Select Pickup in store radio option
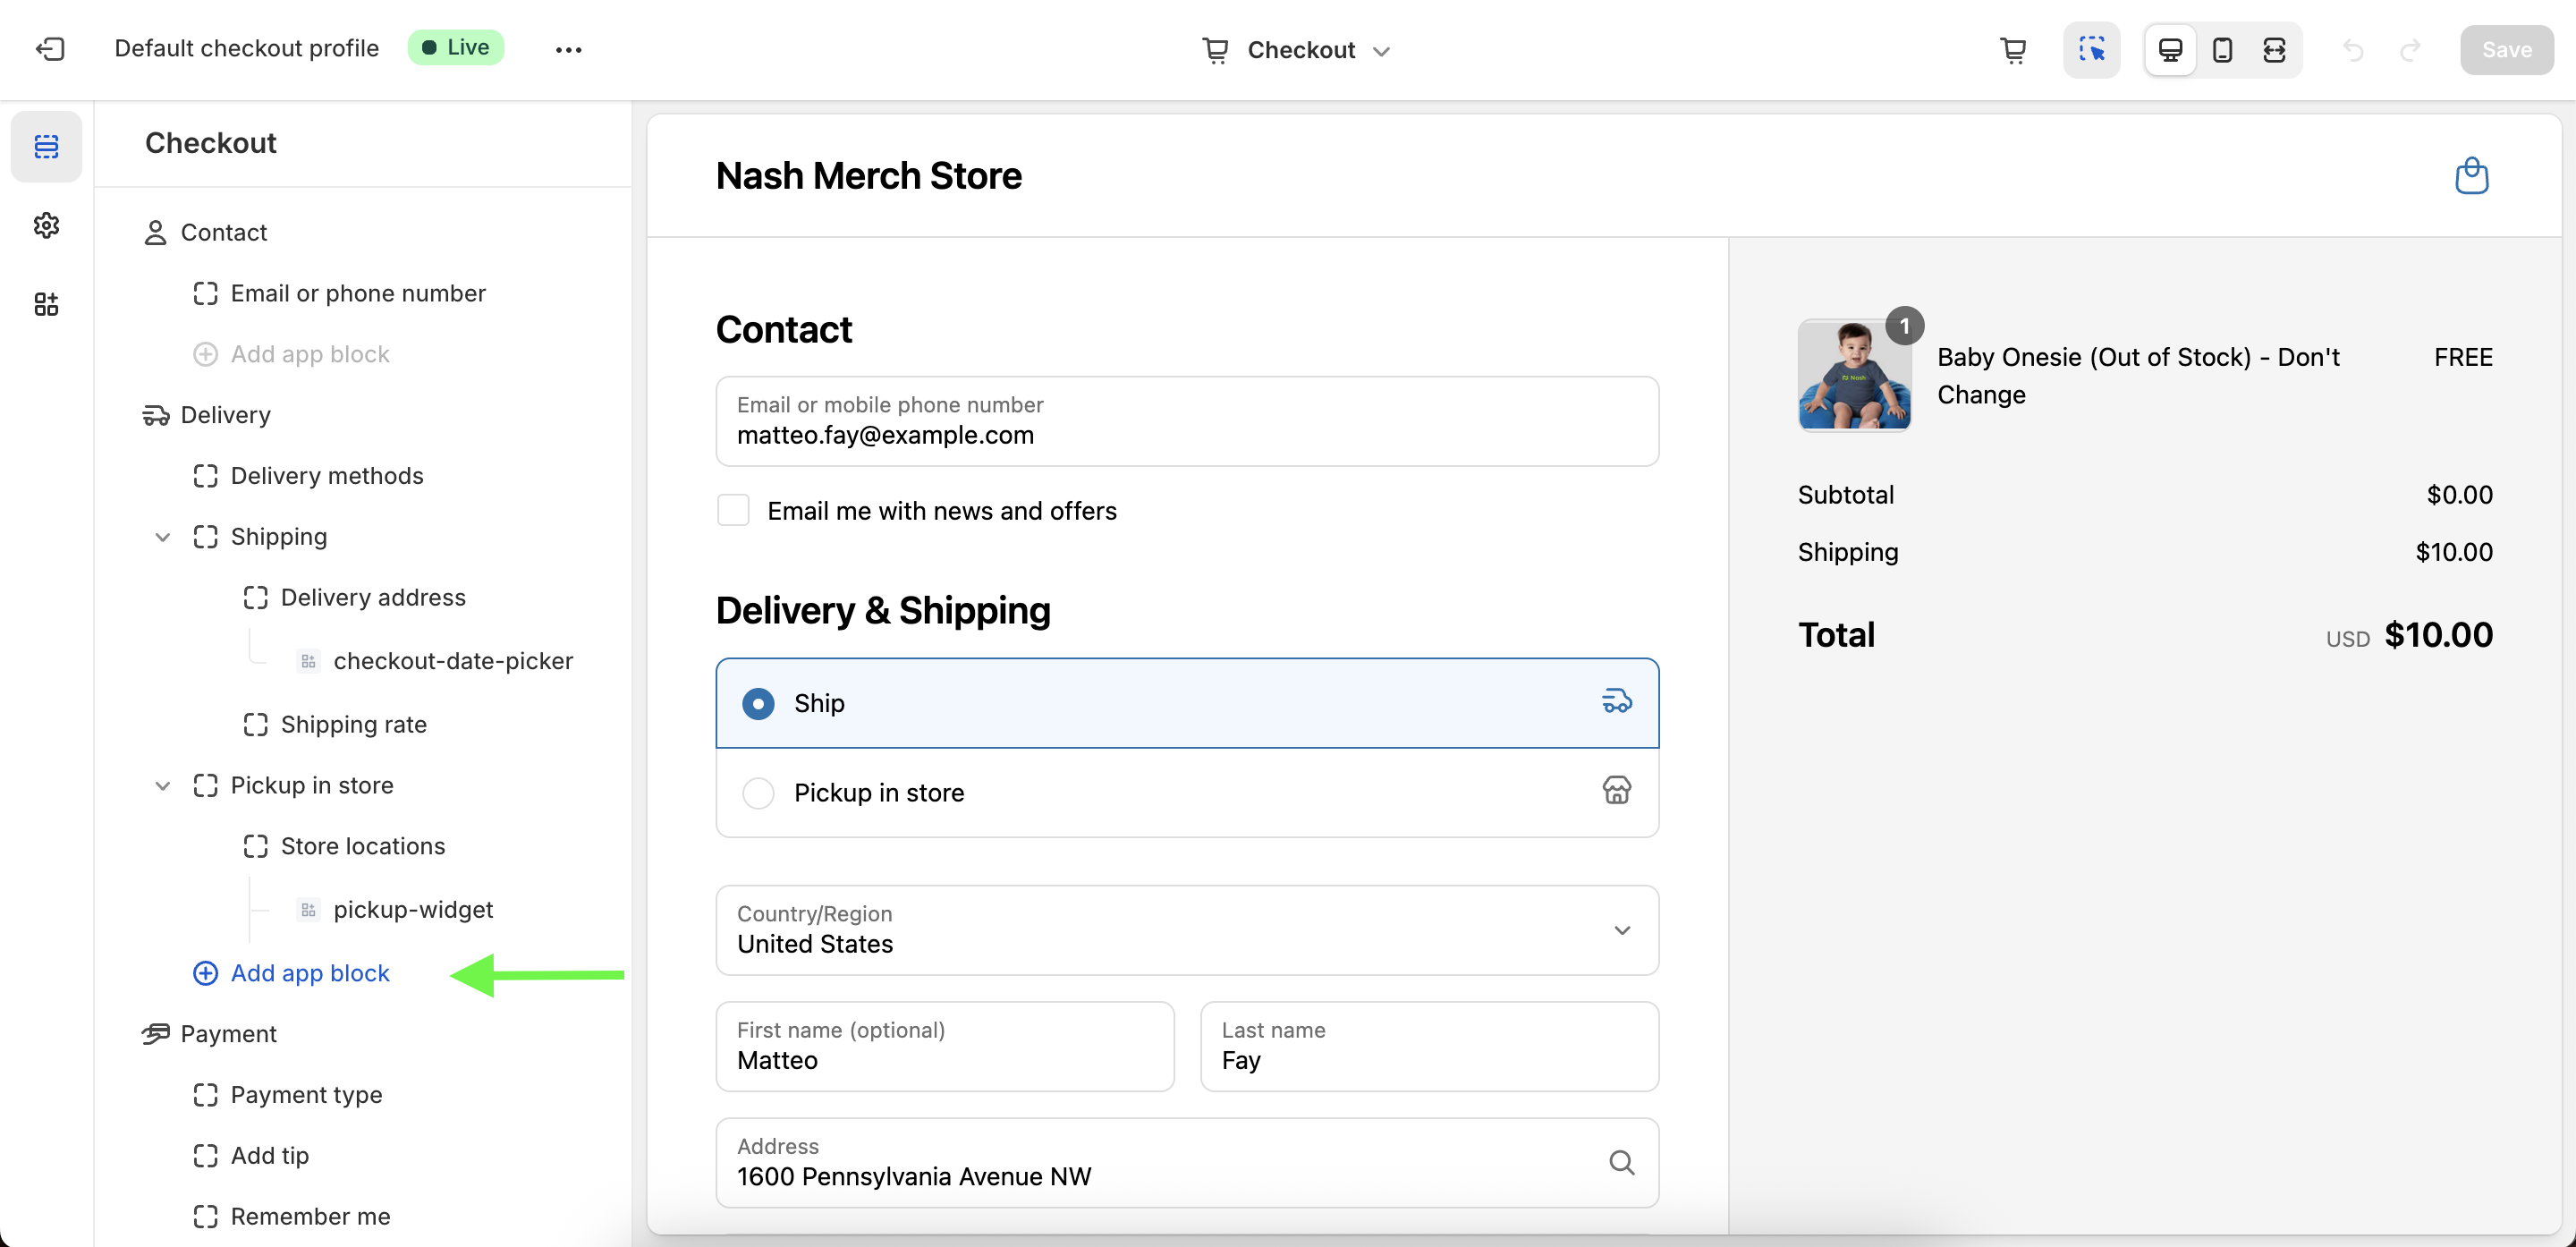2576x1247 pixels. [758, 793]
